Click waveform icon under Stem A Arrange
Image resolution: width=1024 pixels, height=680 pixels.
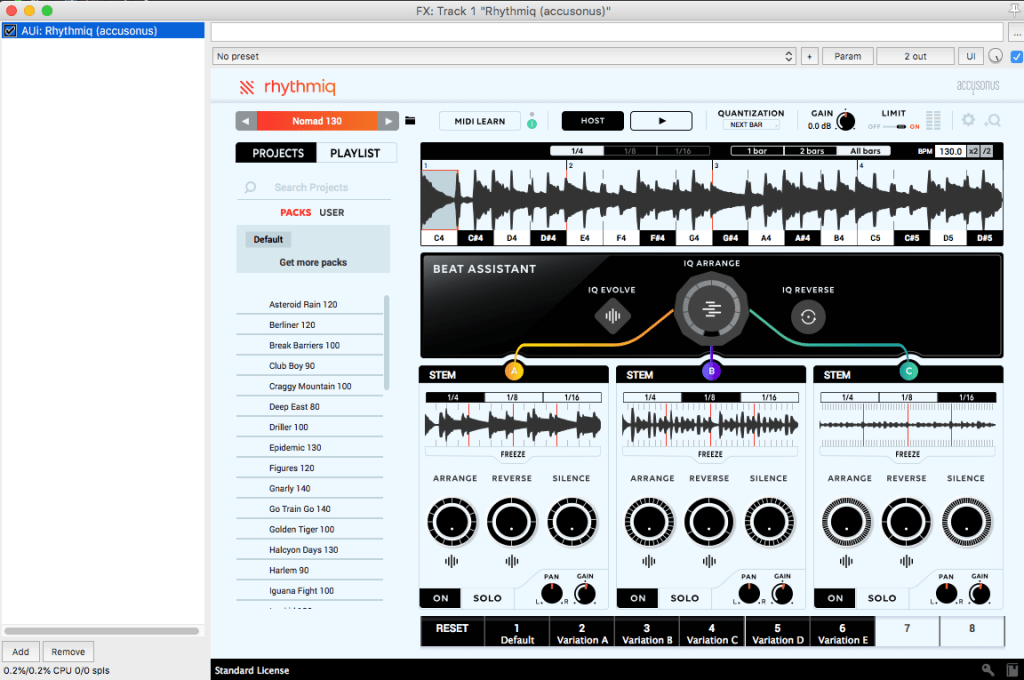click(x=451, y=560)
